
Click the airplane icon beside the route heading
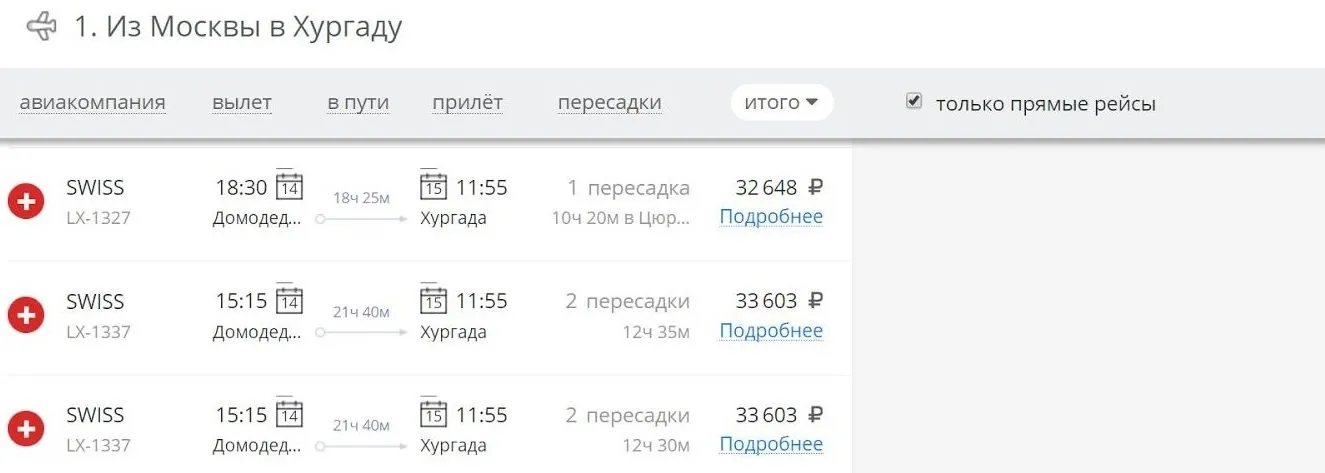click(41, 27)
